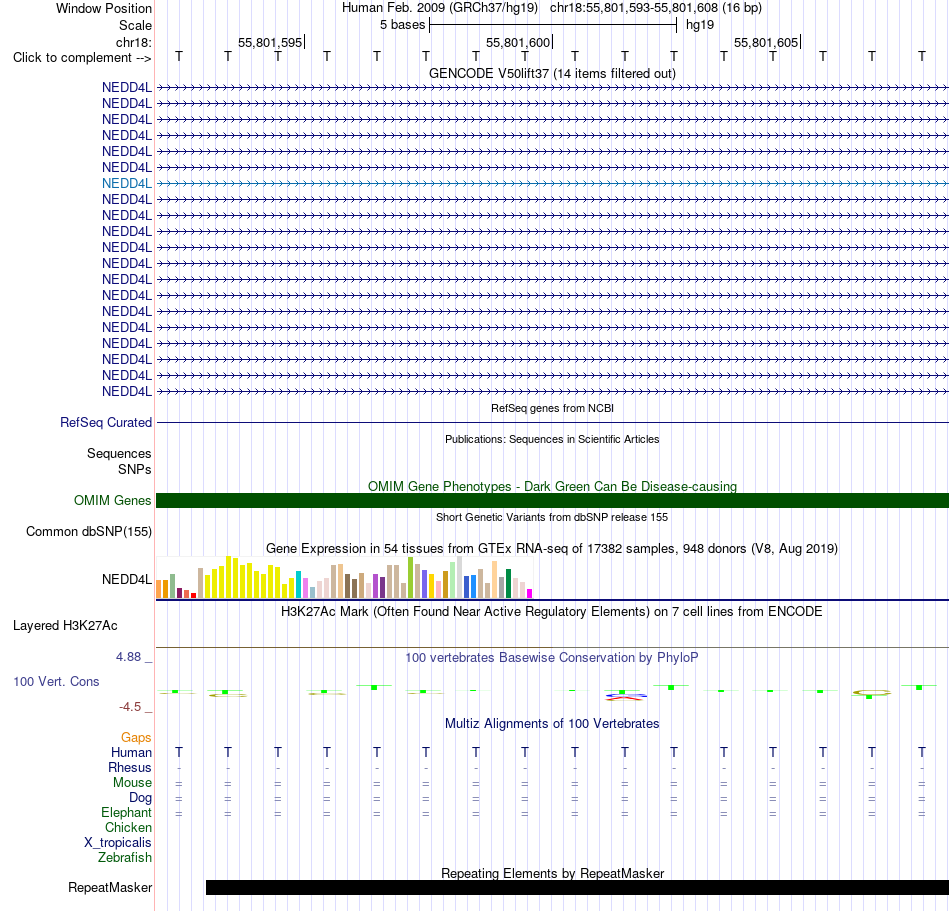Viewport: 950px width, 911px height.
Task: Click the Mouse alignment row label
Action: 132,783
